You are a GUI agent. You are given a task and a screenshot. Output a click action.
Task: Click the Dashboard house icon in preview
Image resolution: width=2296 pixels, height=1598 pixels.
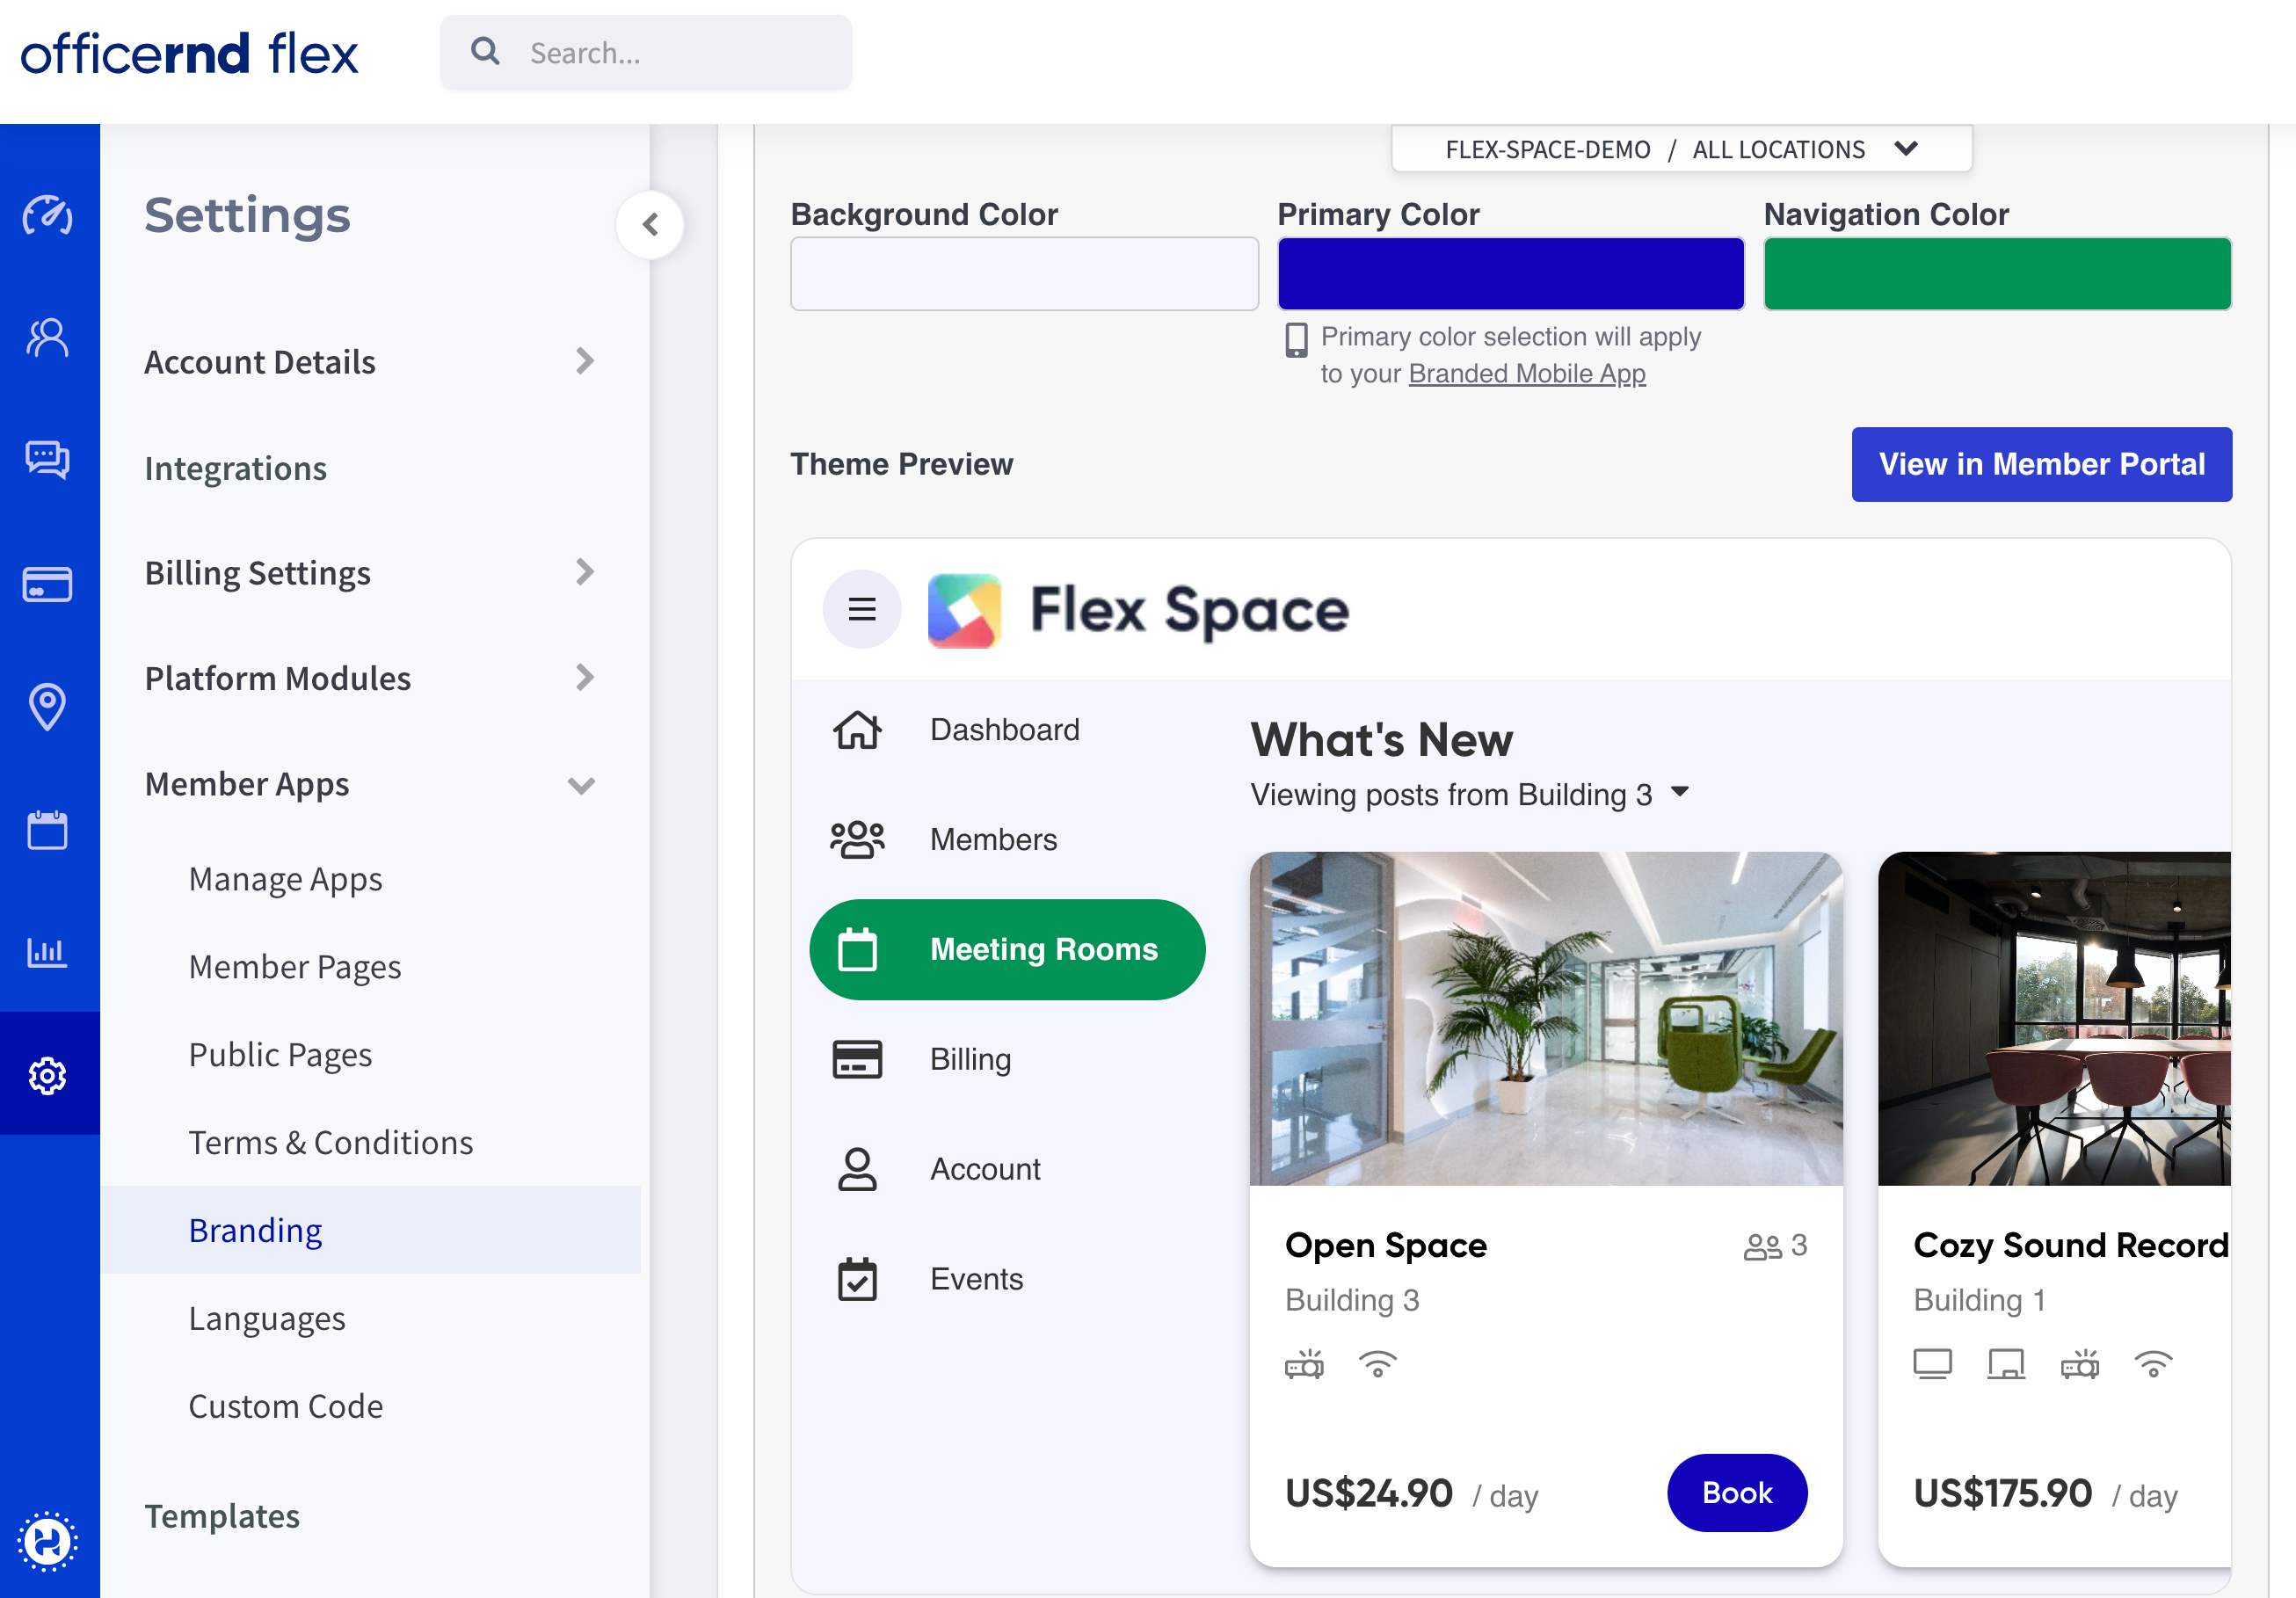click(857, 730)
